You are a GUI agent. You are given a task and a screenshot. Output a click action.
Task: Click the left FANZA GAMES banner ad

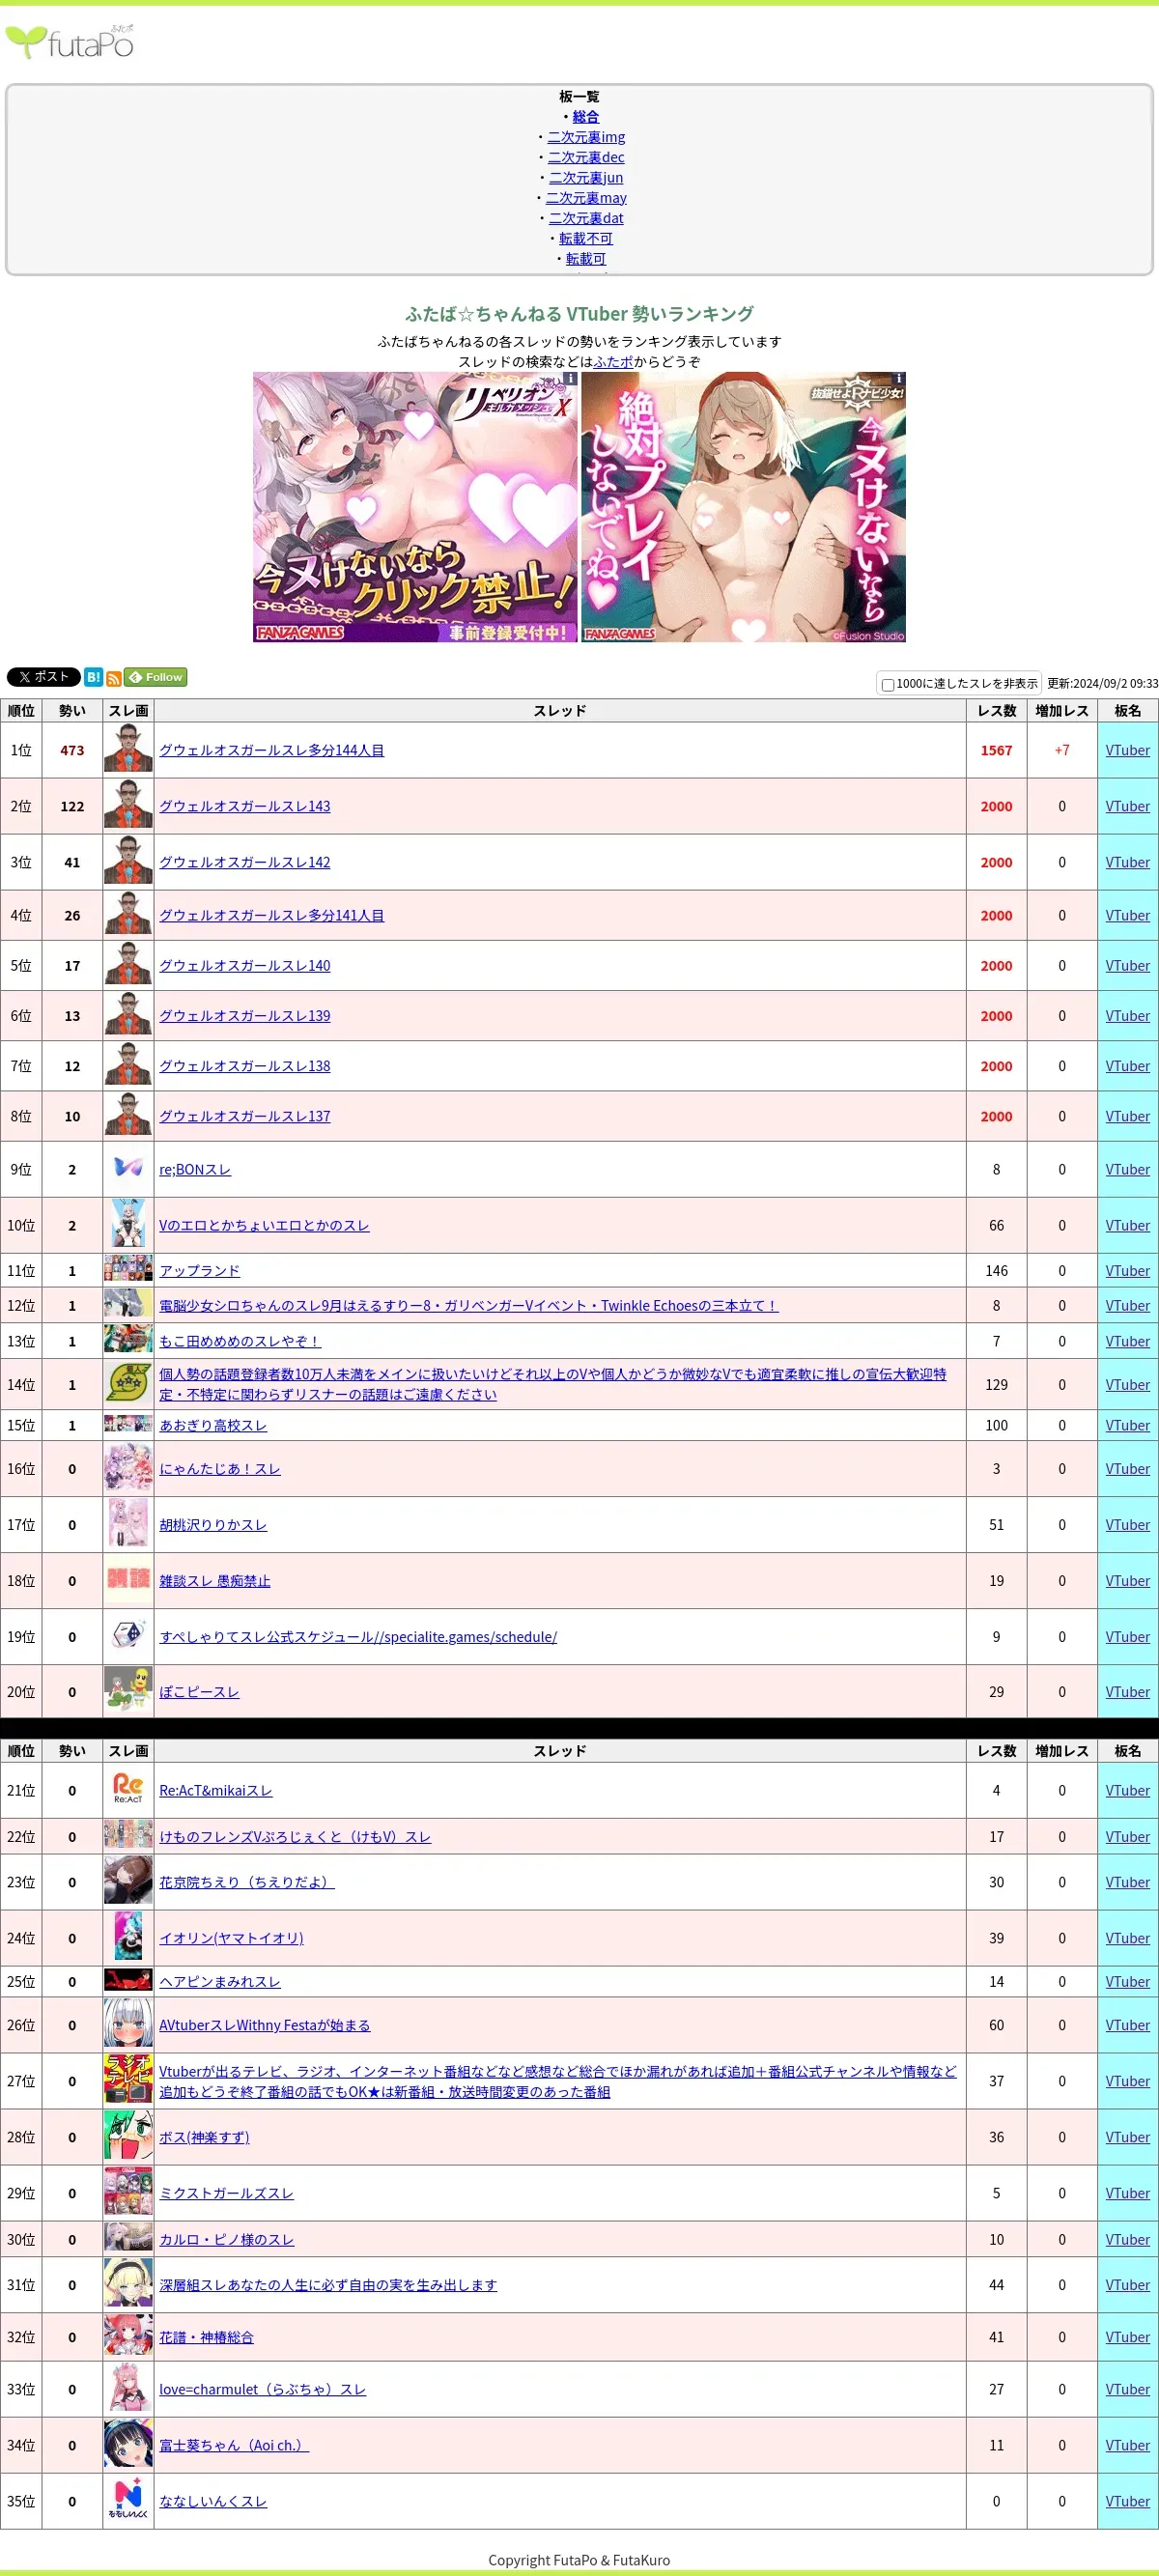(x=415, y=507)
